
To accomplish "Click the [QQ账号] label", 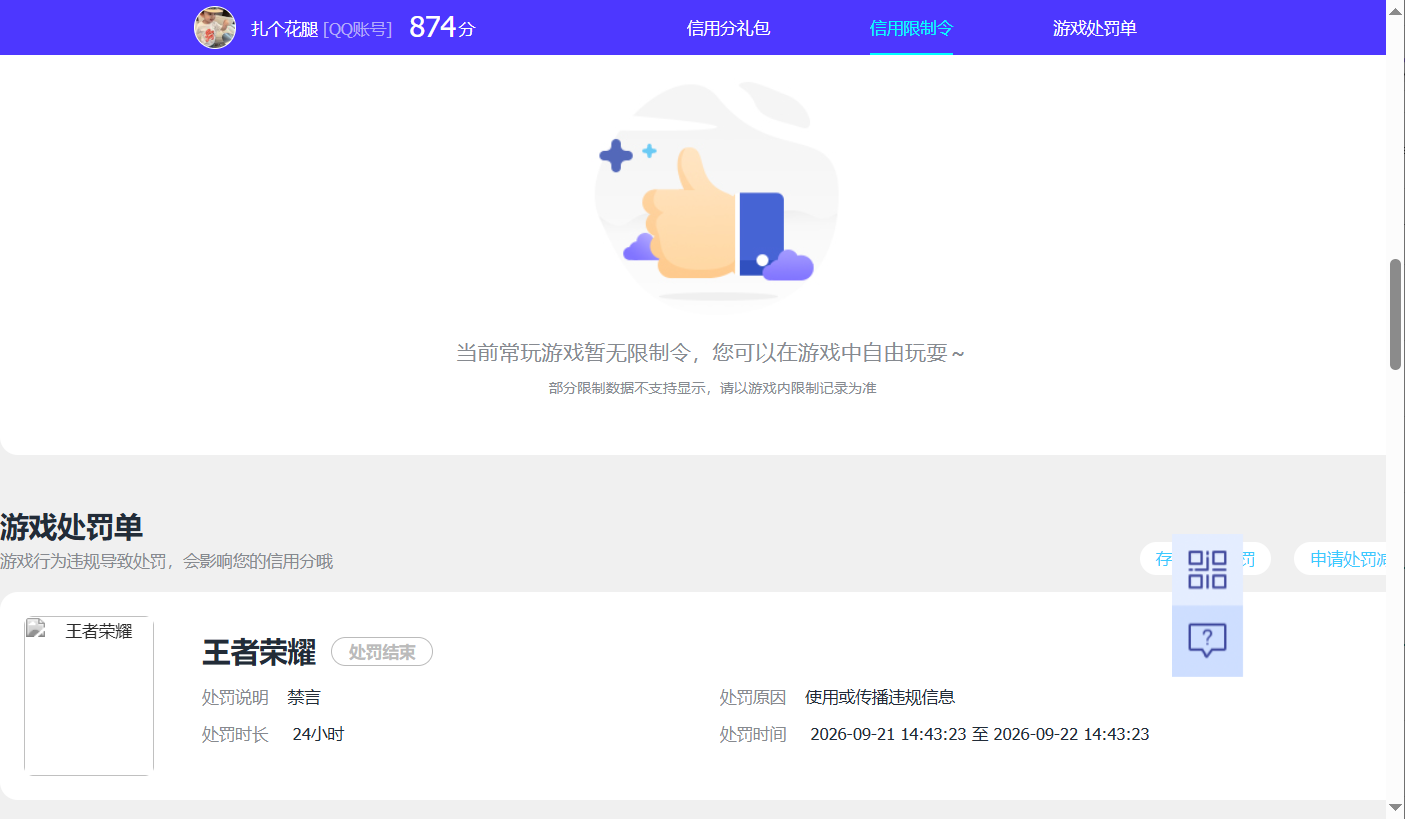I will click(357, 29).
